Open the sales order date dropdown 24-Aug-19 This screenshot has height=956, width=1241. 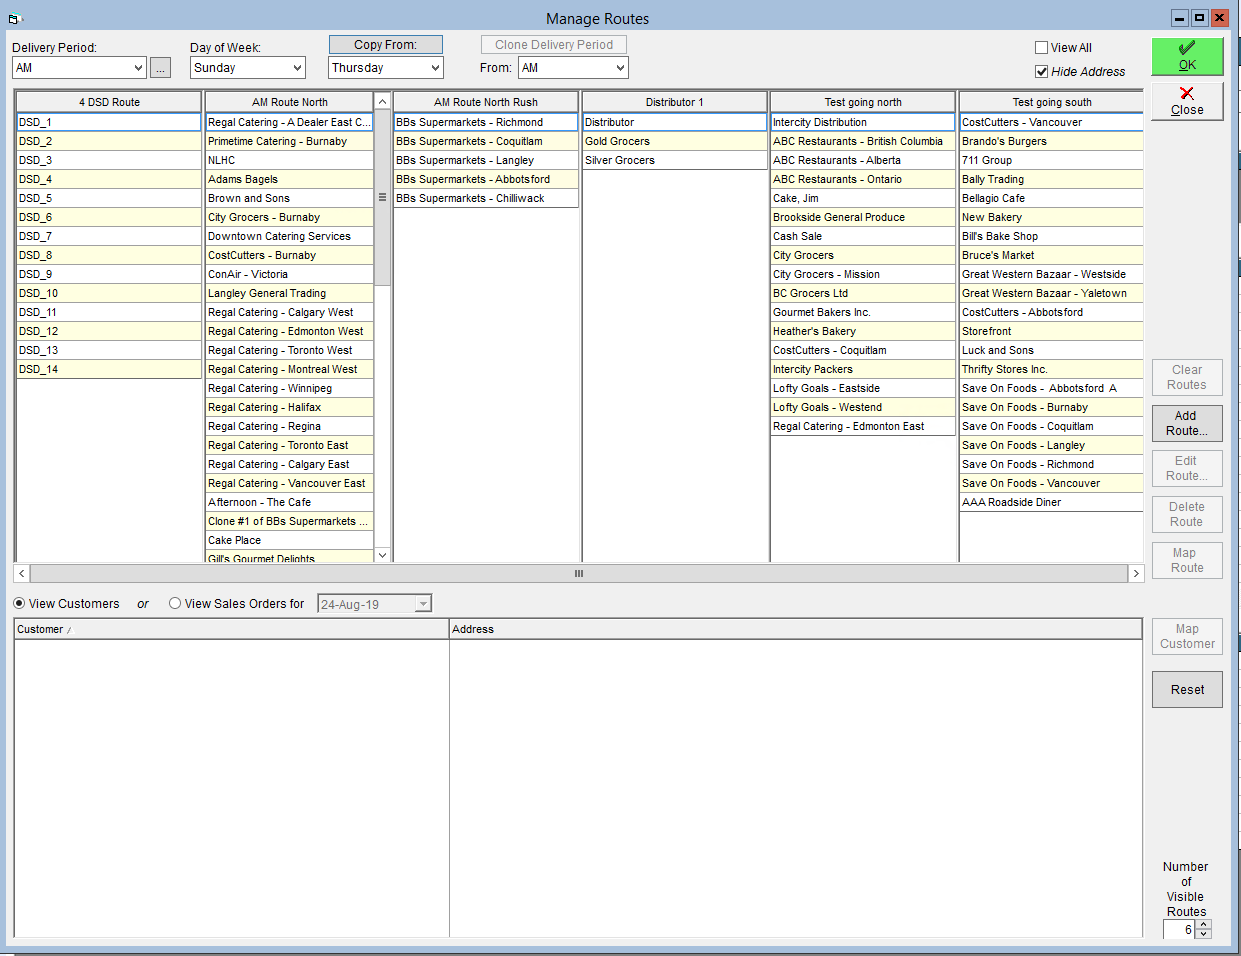point(423,603)
